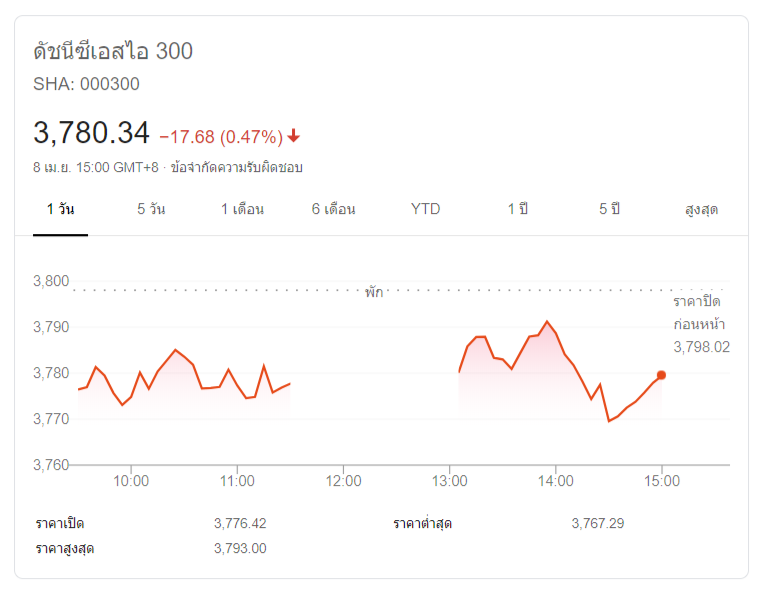
Task: Click the ราคาเปิด value 3,776.42
Action: click(x=240, y=523)
